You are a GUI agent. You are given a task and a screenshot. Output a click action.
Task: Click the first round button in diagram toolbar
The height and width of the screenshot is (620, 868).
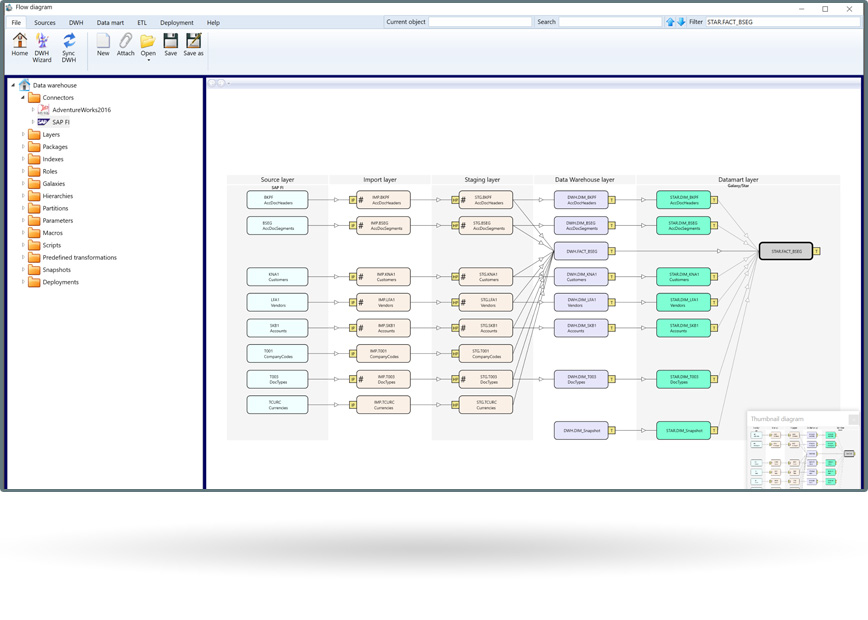(212, 83)
